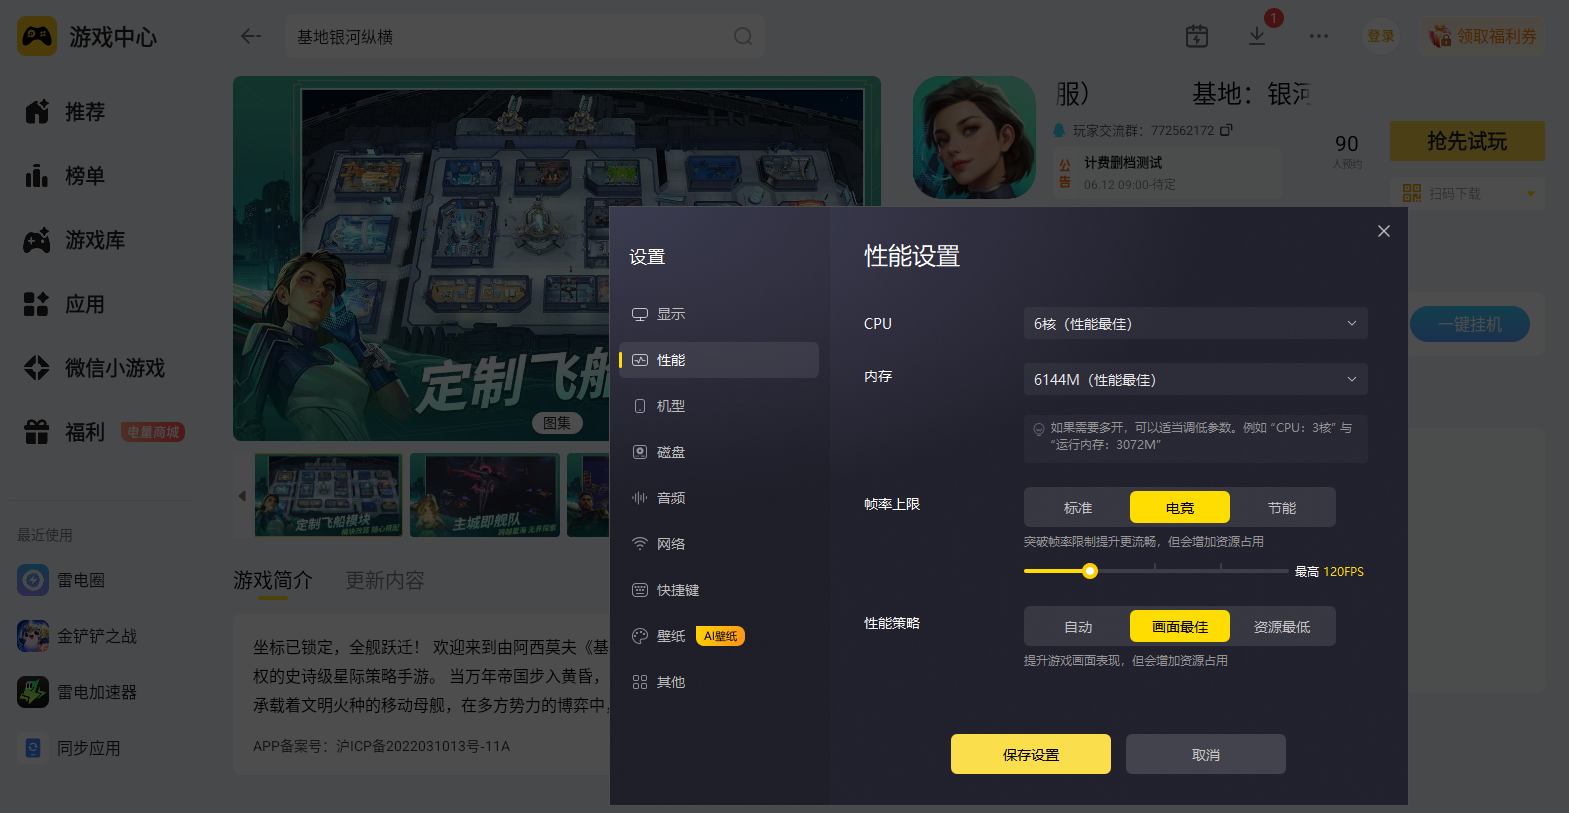Click the 抢先试玩 button
The image size is (1569, 813).
(x=1467, y=141)
